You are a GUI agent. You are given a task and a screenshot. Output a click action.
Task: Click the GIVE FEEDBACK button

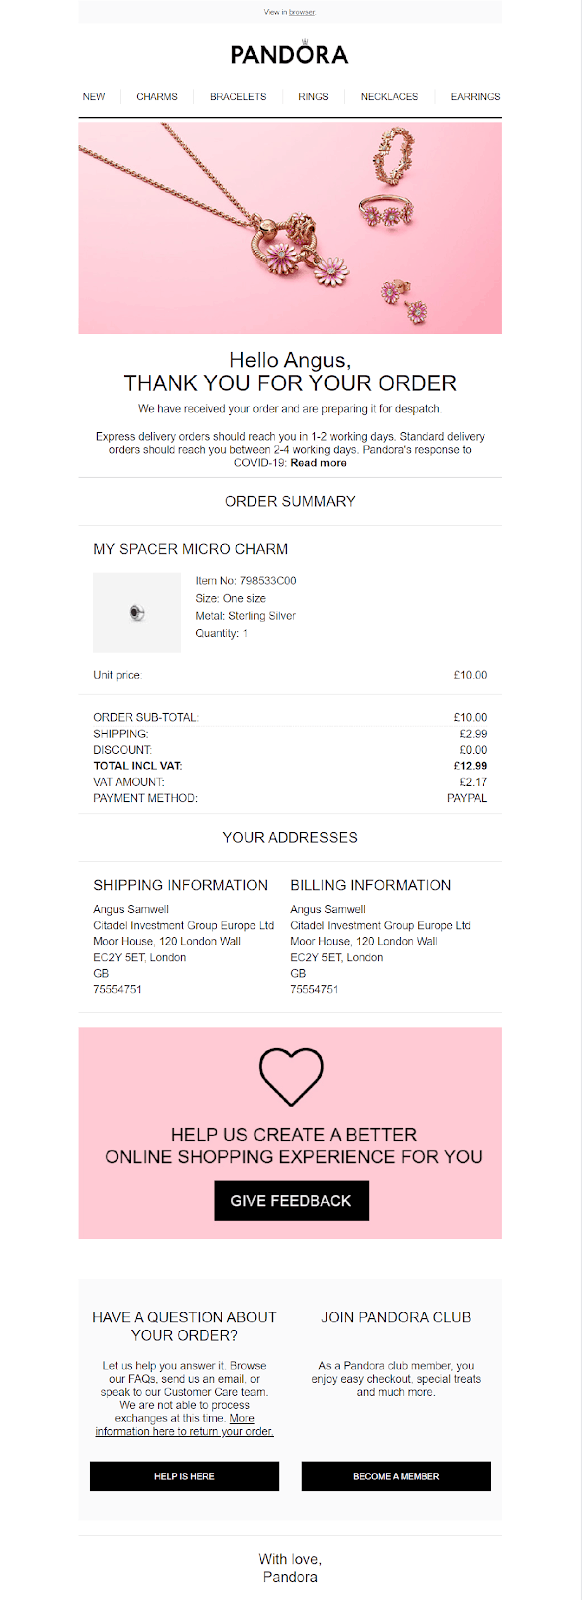[x=291, y=1201]
